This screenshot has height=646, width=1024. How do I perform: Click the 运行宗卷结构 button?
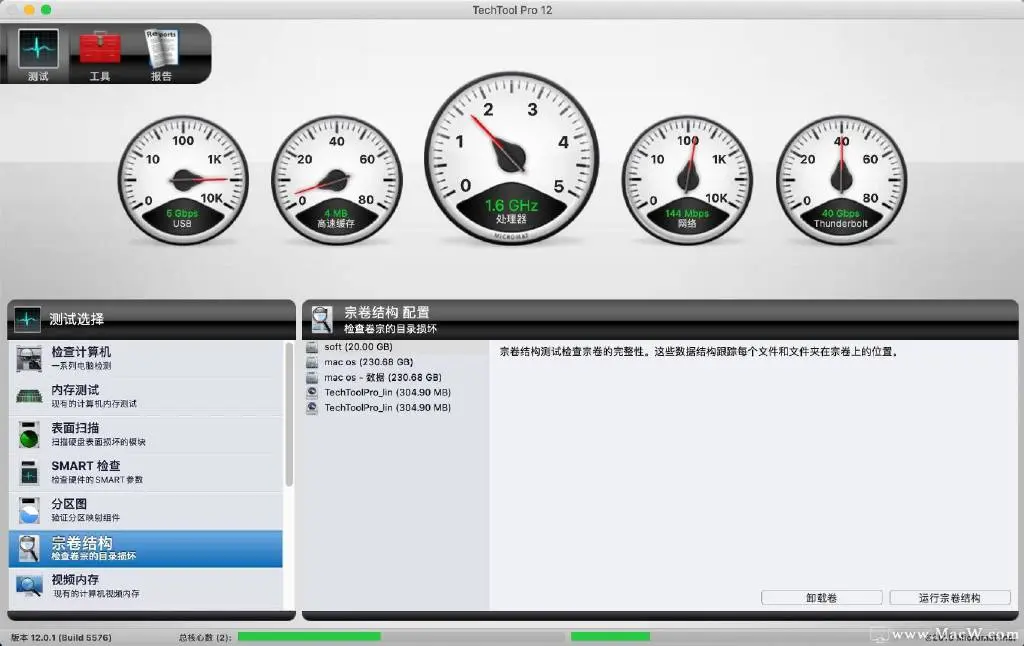click(950, 598)
